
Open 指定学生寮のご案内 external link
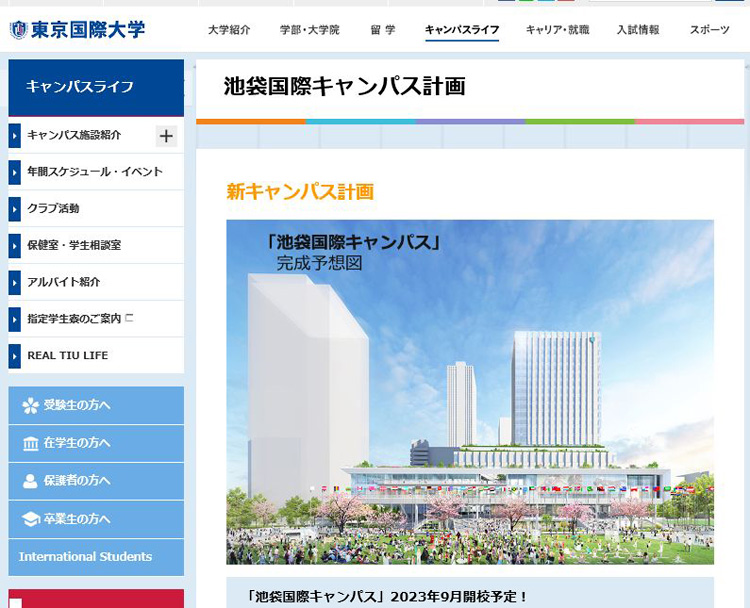point(80,319)
